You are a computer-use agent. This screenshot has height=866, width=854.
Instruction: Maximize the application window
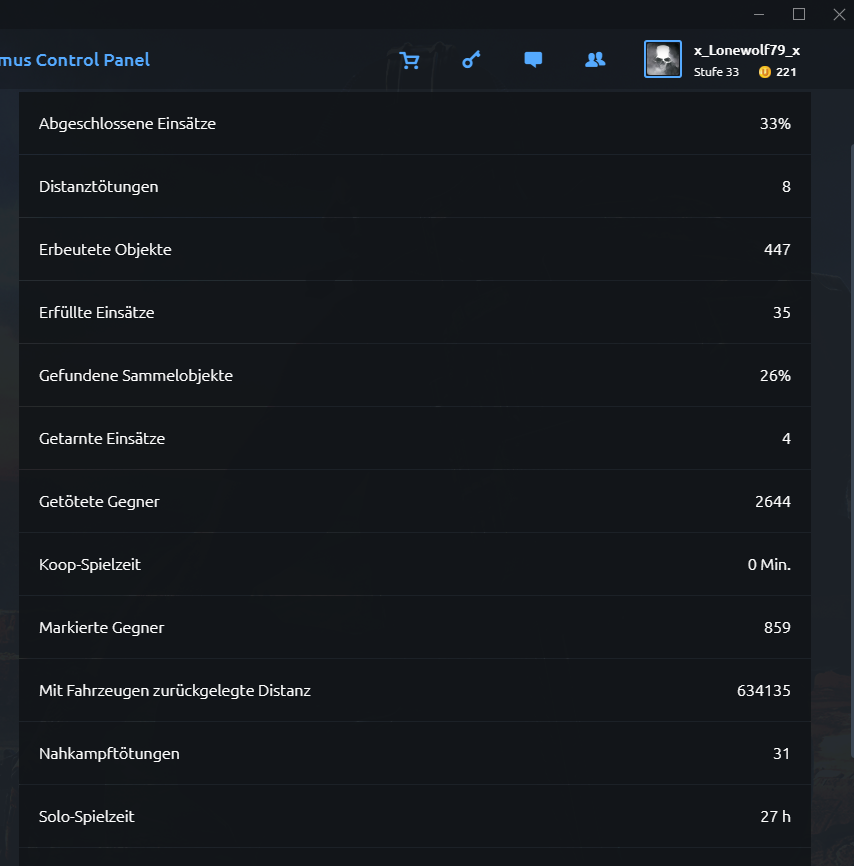[799, 14]
